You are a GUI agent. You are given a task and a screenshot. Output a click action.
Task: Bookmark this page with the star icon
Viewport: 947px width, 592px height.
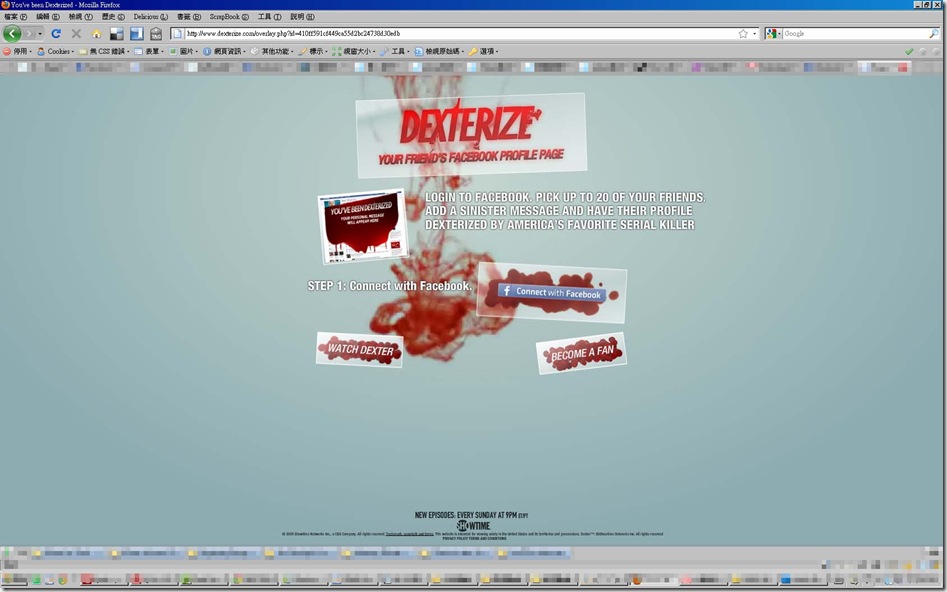click(x=743, y=33)
